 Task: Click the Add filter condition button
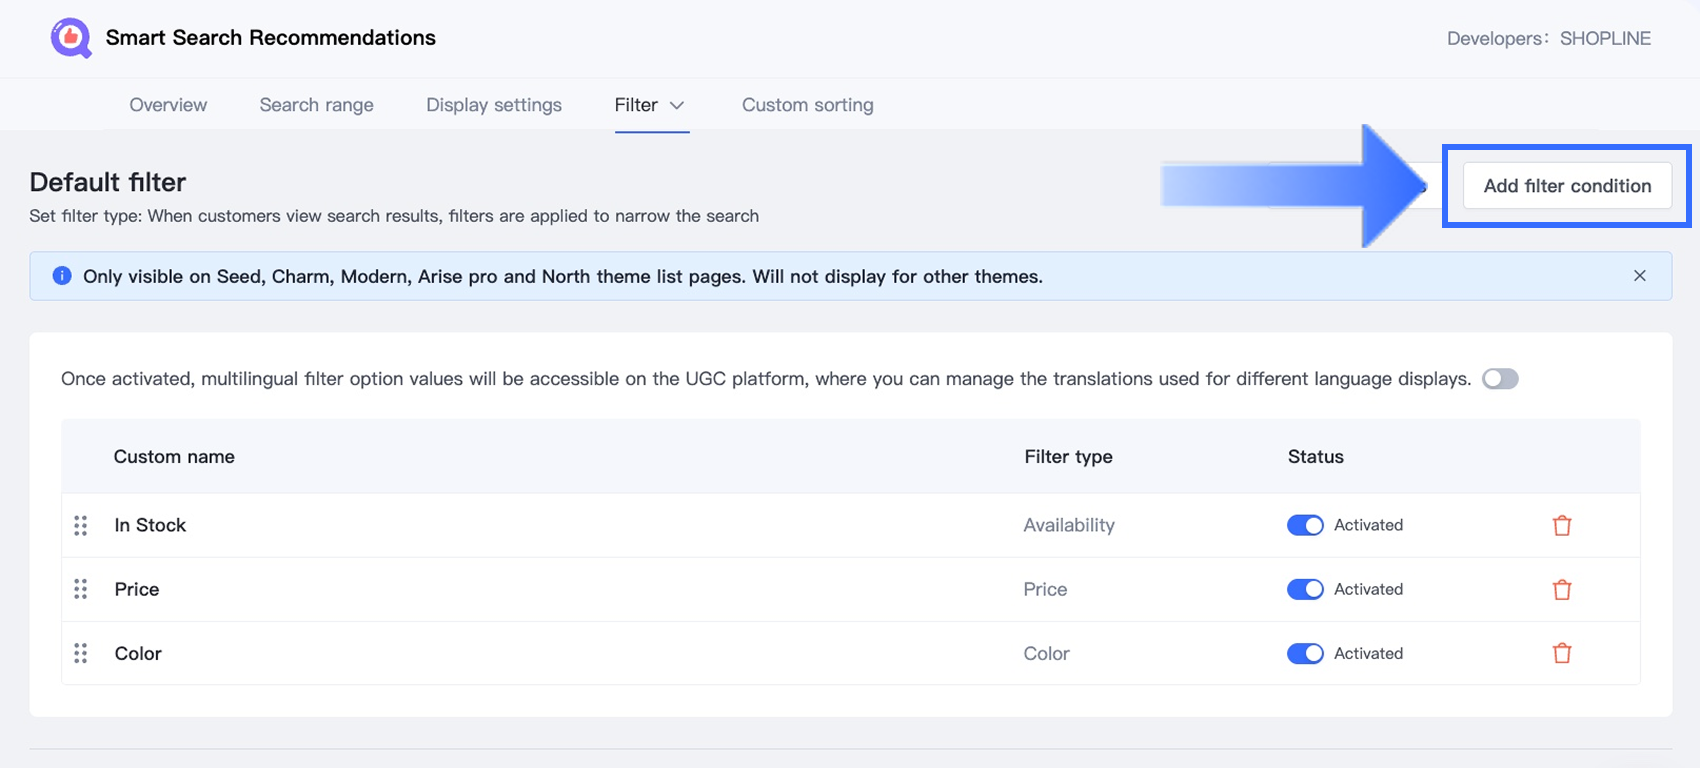pyautogui.click(x=1567, y=186)
